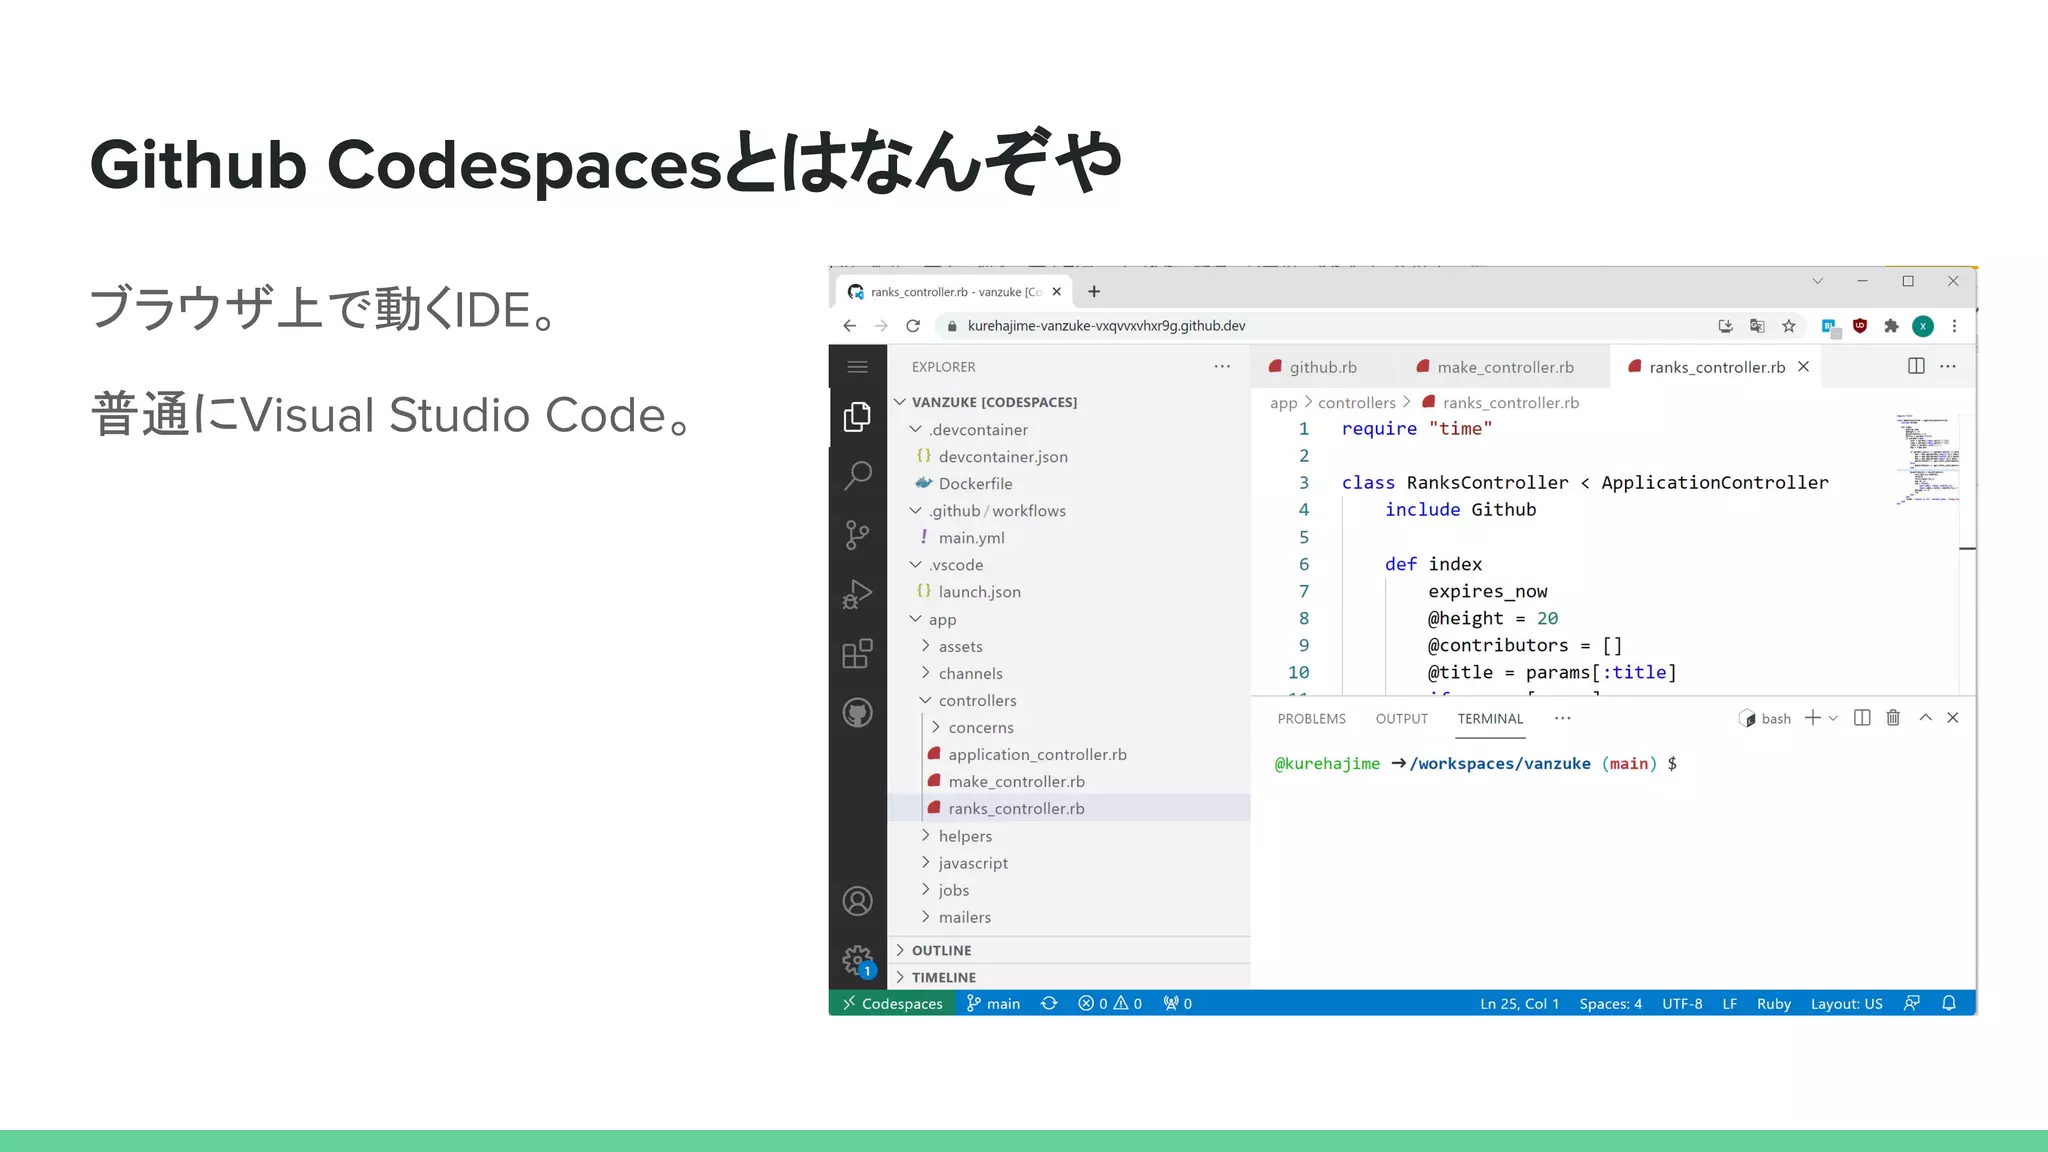The image size is (2048, 1152).
Task: Create a new terminal with the plus icon
Action: pos(1812,718)
